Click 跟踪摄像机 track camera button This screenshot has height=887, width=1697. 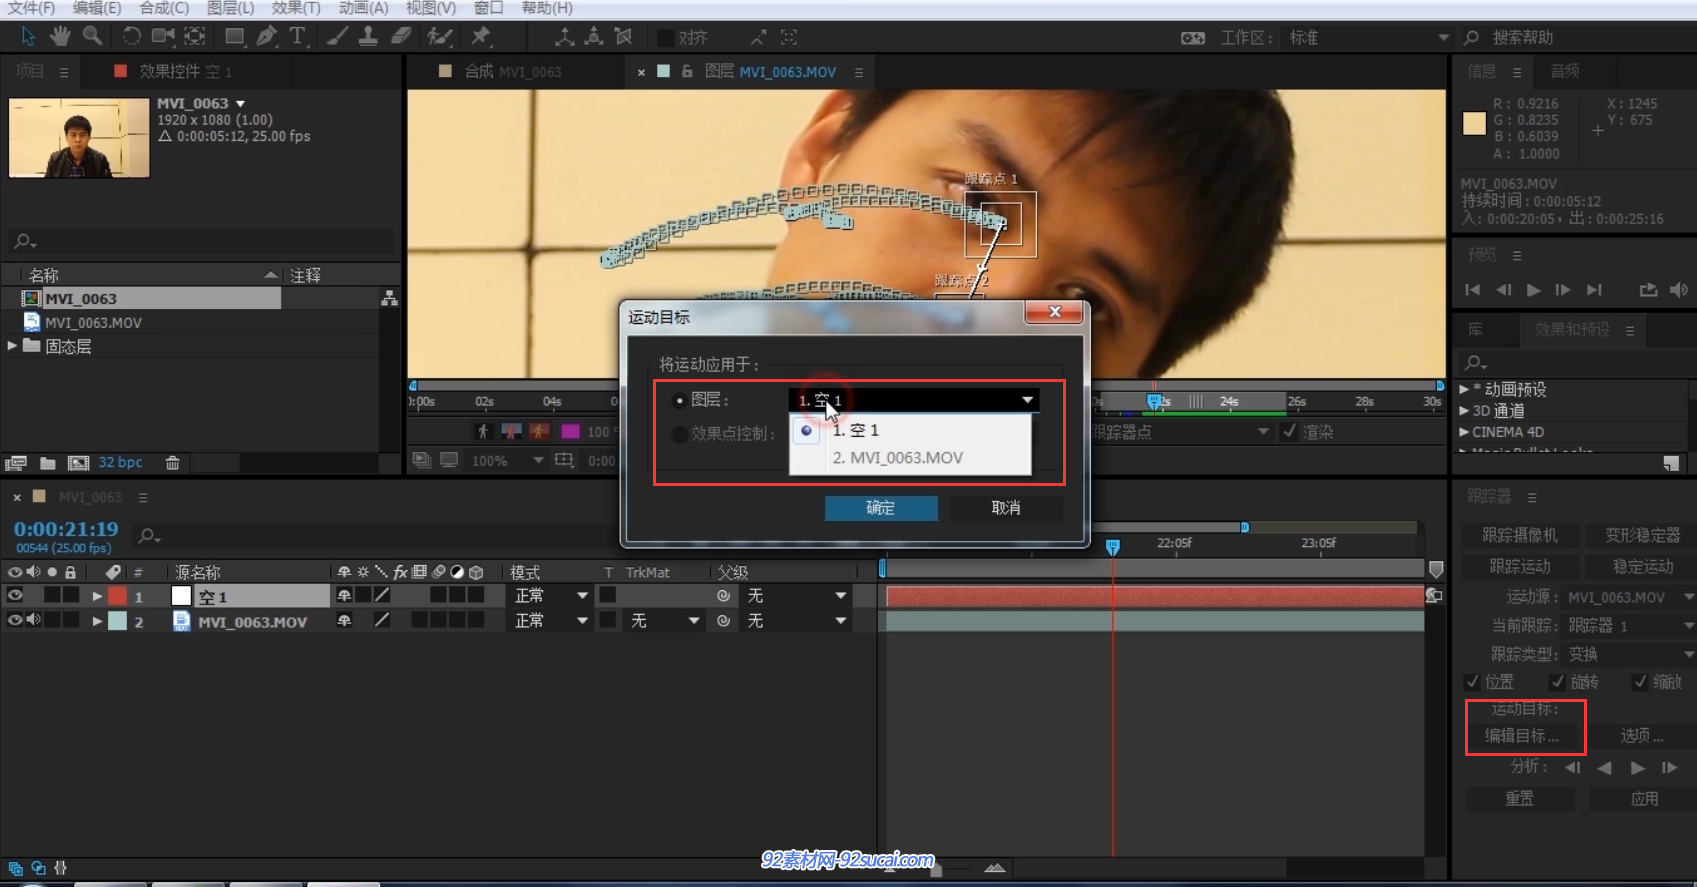coord(1520,535)
